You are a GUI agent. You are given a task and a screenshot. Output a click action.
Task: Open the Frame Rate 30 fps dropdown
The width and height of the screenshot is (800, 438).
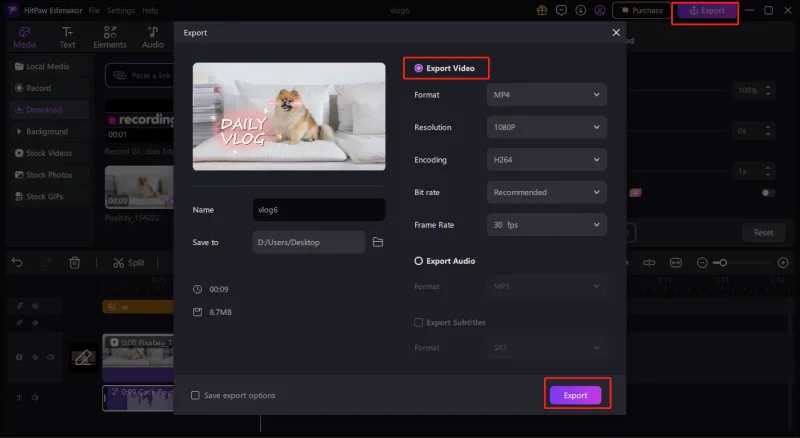(546, 225)
